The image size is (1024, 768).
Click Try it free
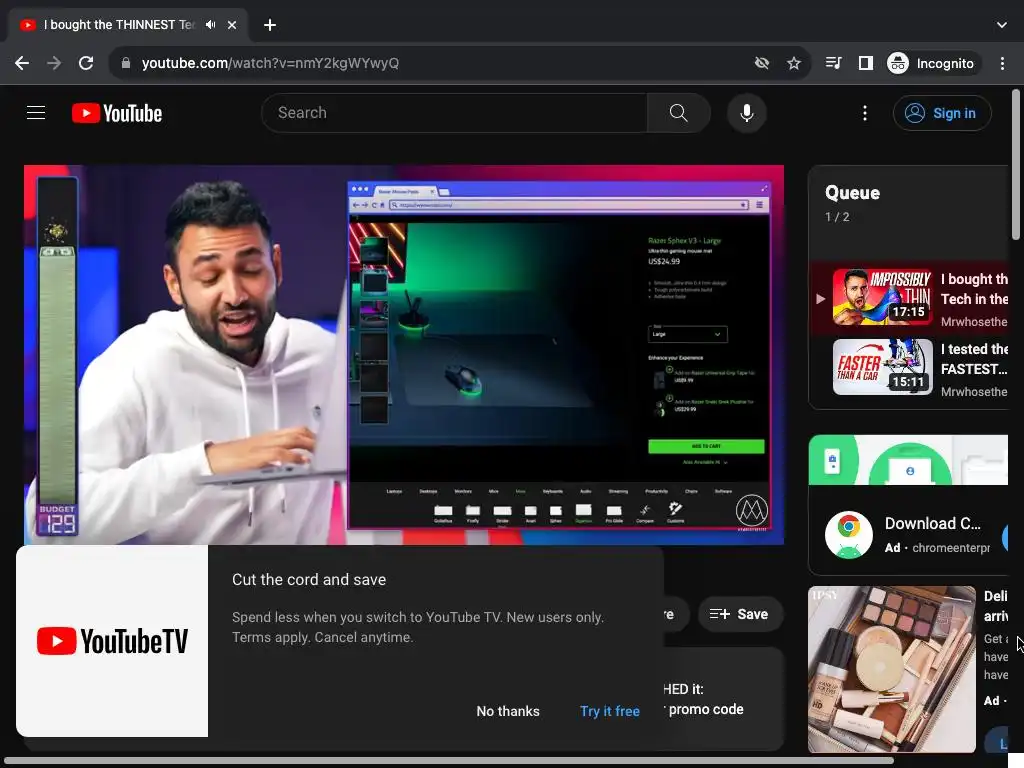[610, 711]
